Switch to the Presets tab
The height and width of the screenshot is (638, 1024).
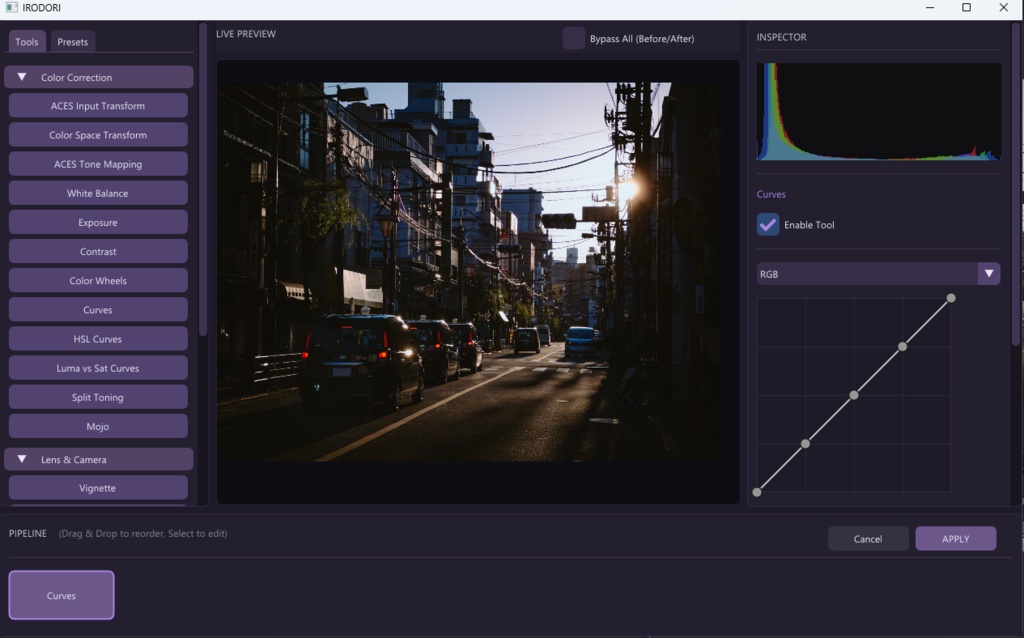(72, 42)
